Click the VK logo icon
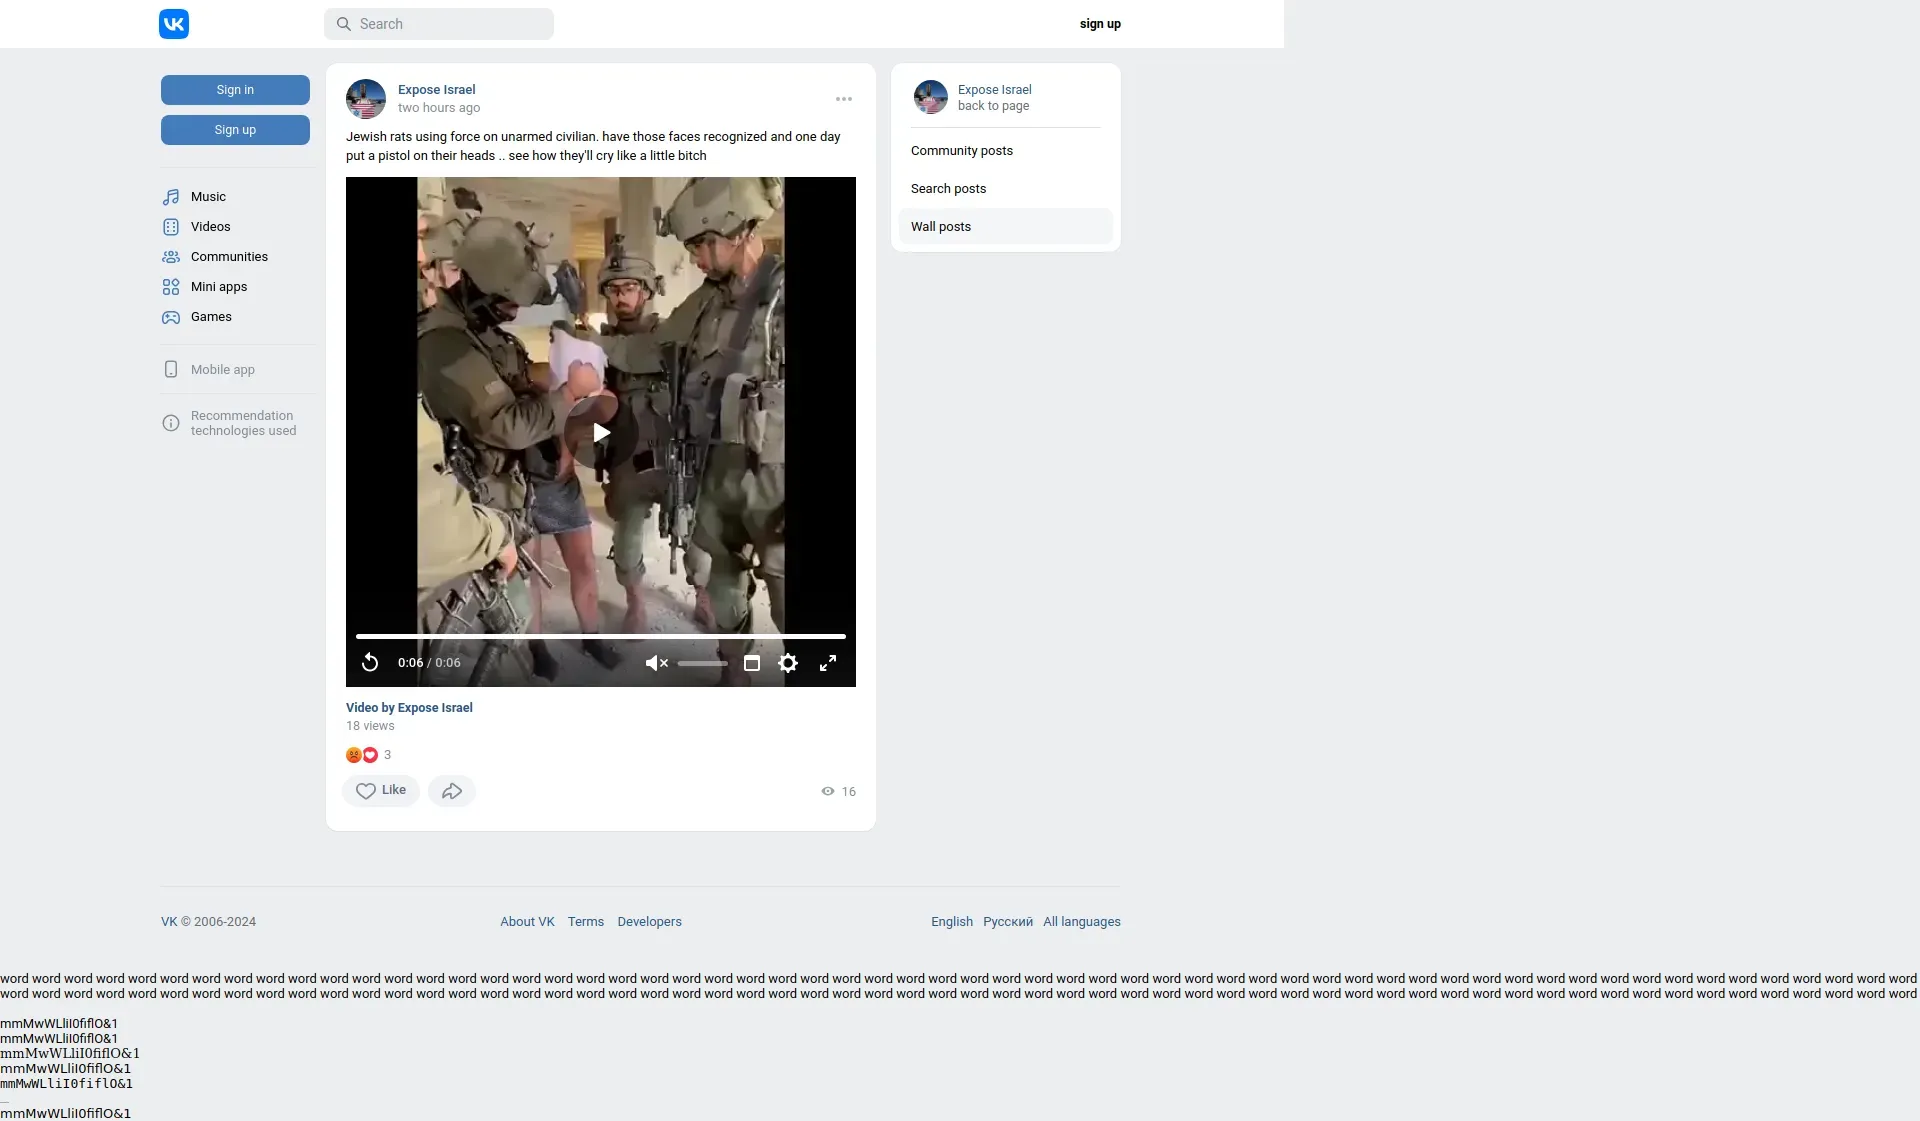This screenshot has width=1920, height=1121. click(x=174, y=24)
